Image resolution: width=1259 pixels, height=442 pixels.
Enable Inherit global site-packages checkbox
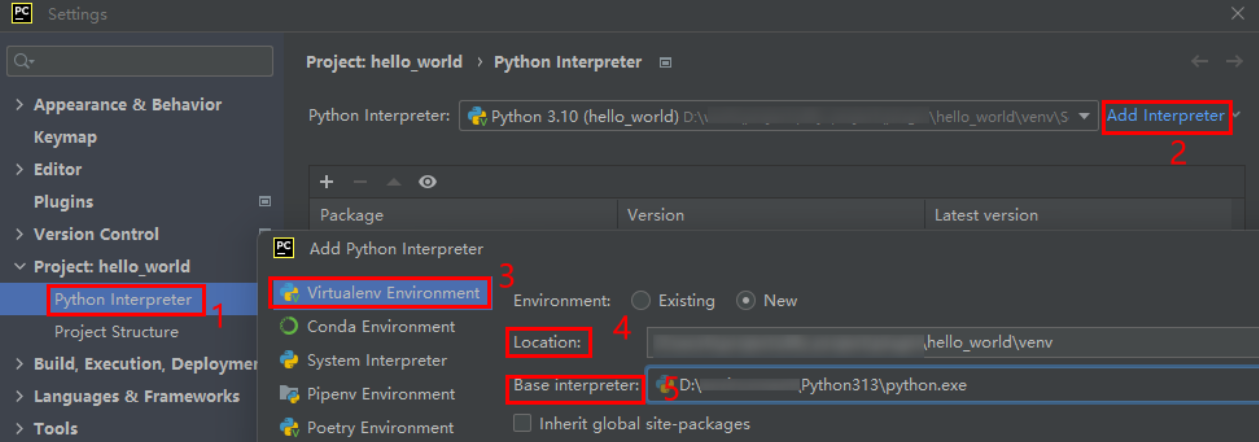tap(522, 423)
